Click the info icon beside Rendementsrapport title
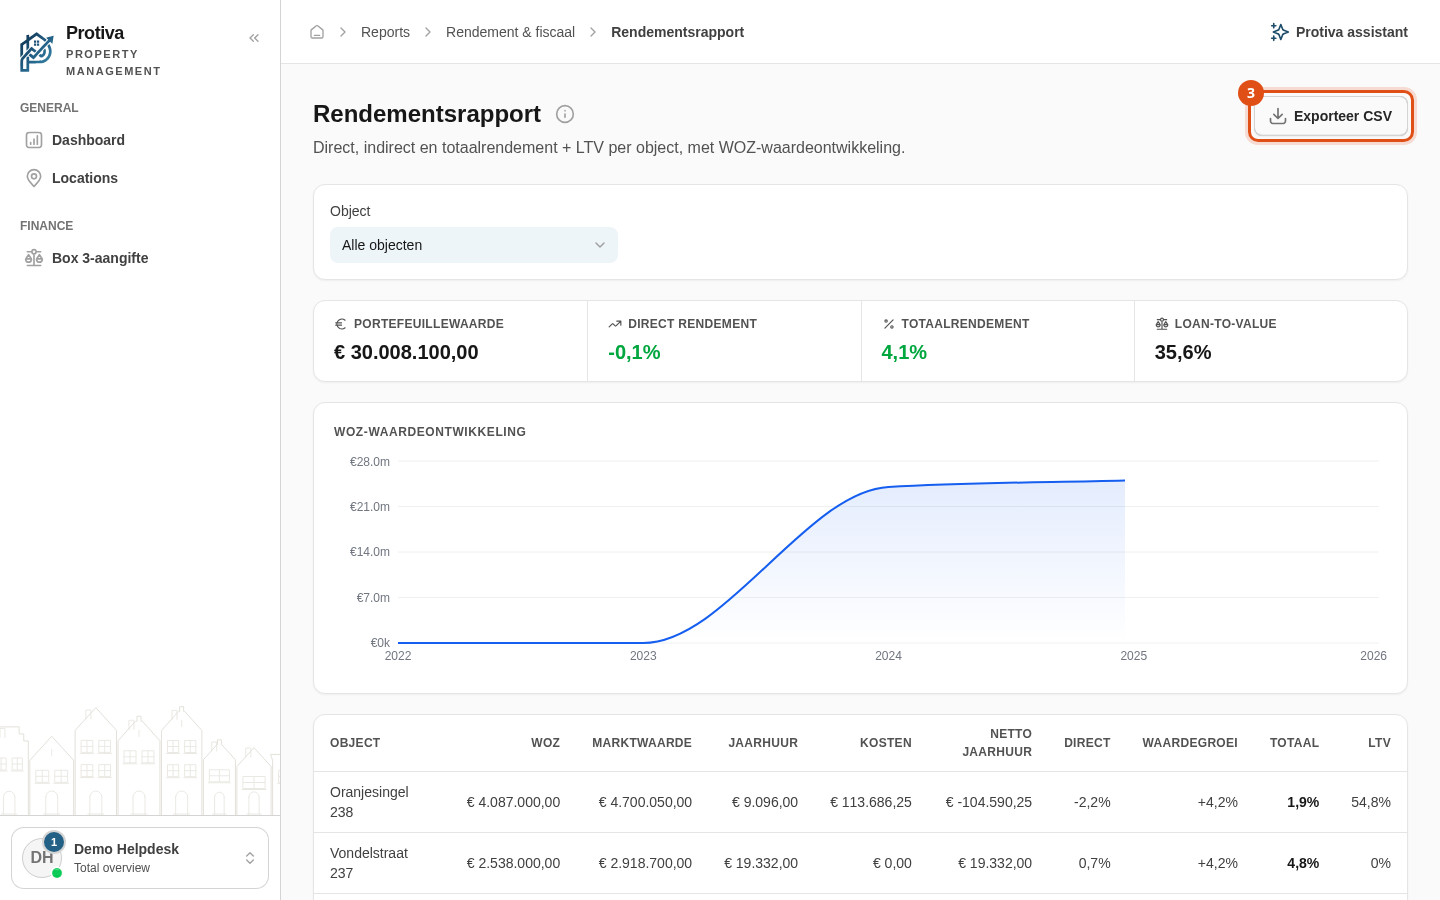This screenshot has width=1440, height=900. (x=565, y=114)
